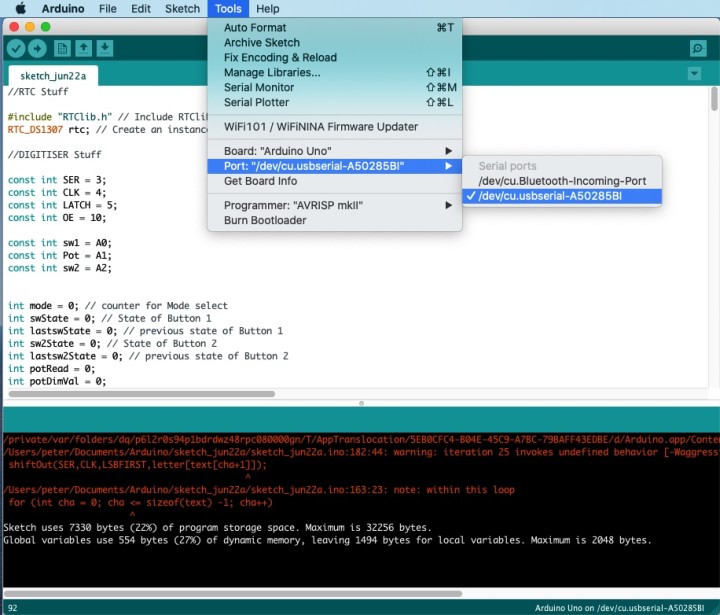Click the Verify checkmark toolbar icon
The height and width of the screenshot is (615, 720).
tap(16, 48)
